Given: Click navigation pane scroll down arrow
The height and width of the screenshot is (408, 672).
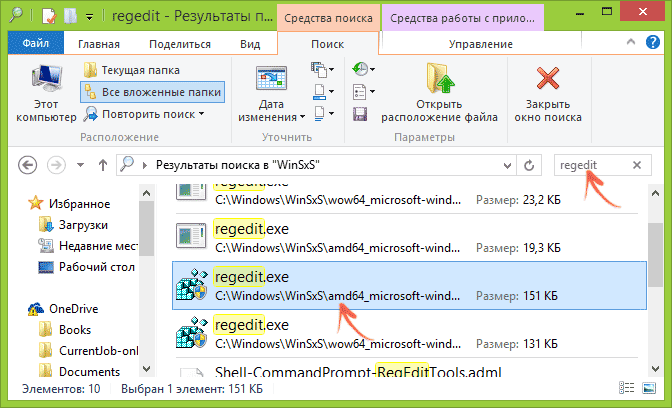Looking at the screenshot, I should [147, 369].
